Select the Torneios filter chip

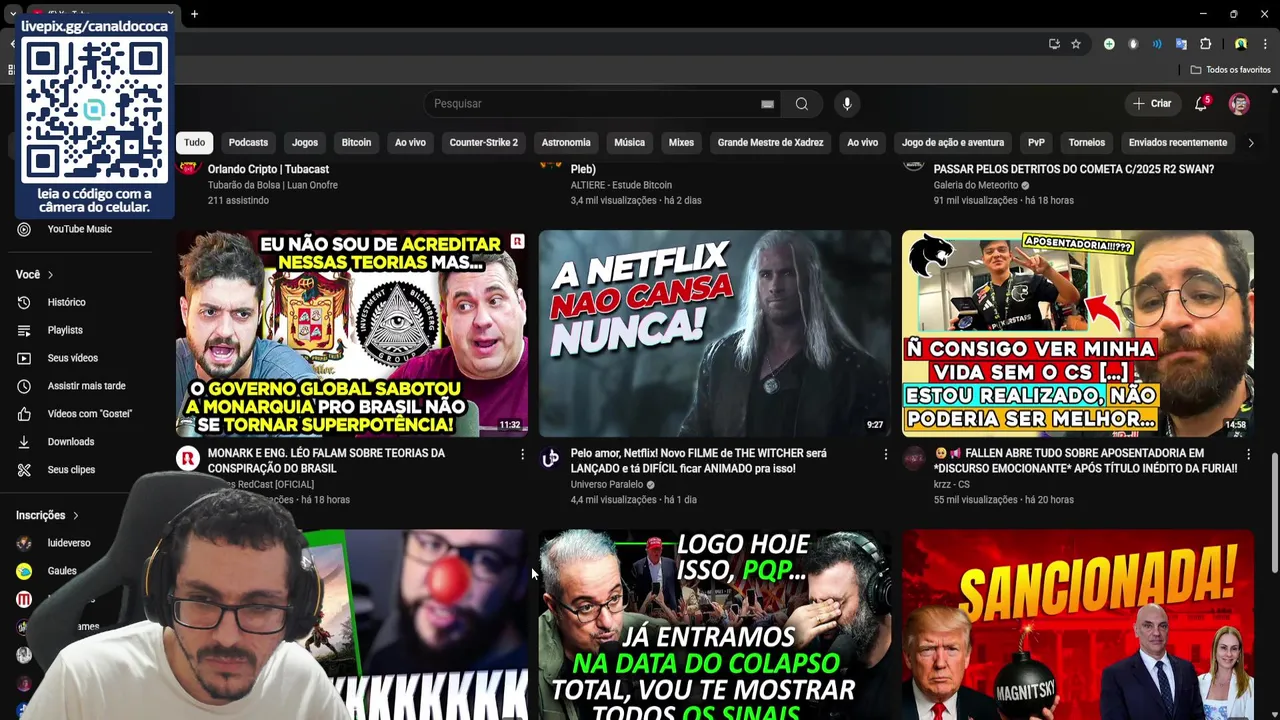(x=1087, y=143)
